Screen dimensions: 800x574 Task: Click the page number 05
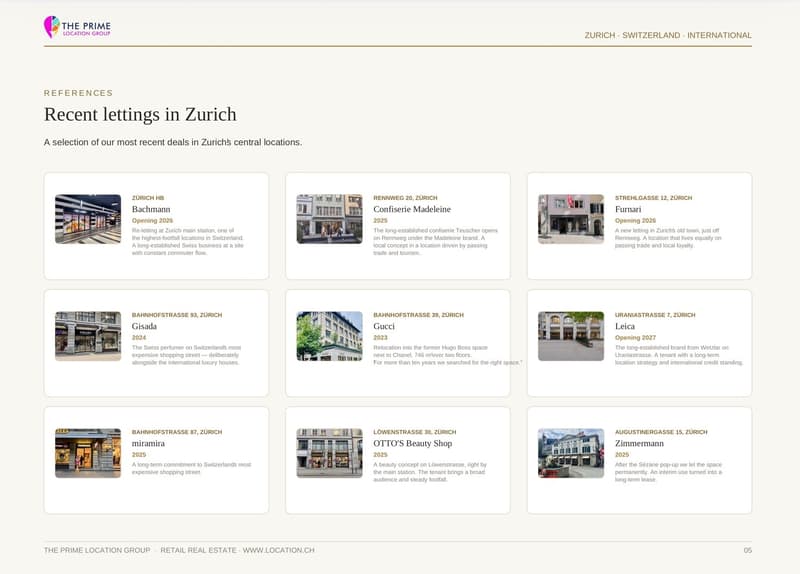pyautogui.click(x=747, y=550)
